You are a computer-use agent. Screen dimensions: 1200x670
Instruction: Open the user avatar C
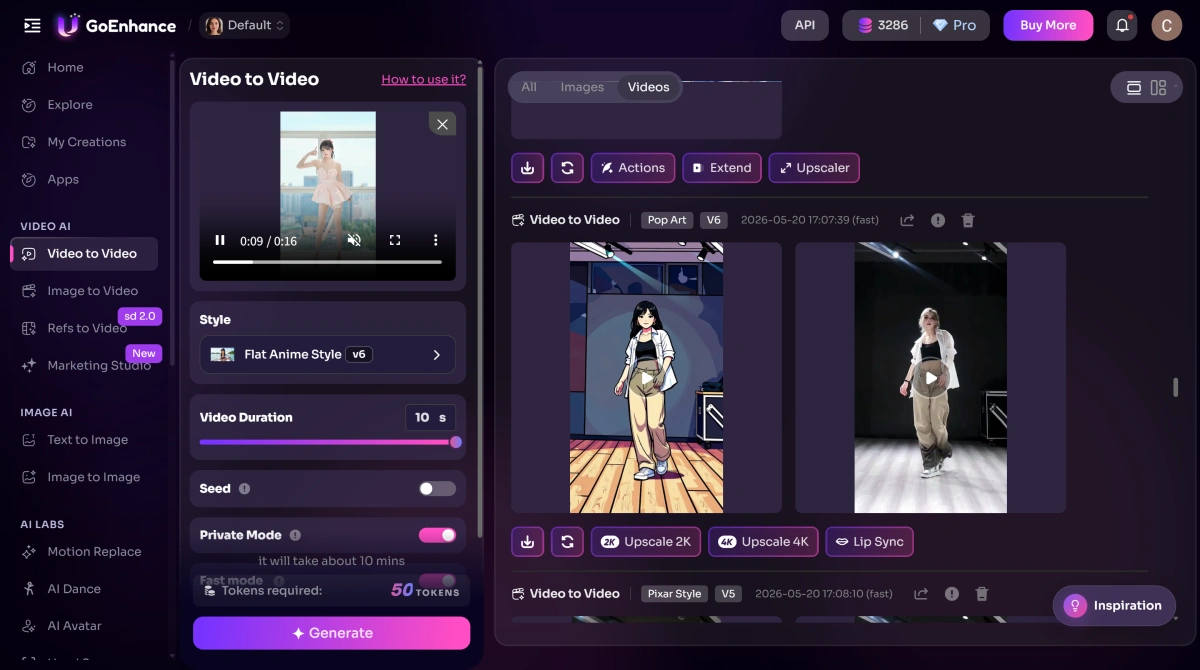coord(1166,26)
